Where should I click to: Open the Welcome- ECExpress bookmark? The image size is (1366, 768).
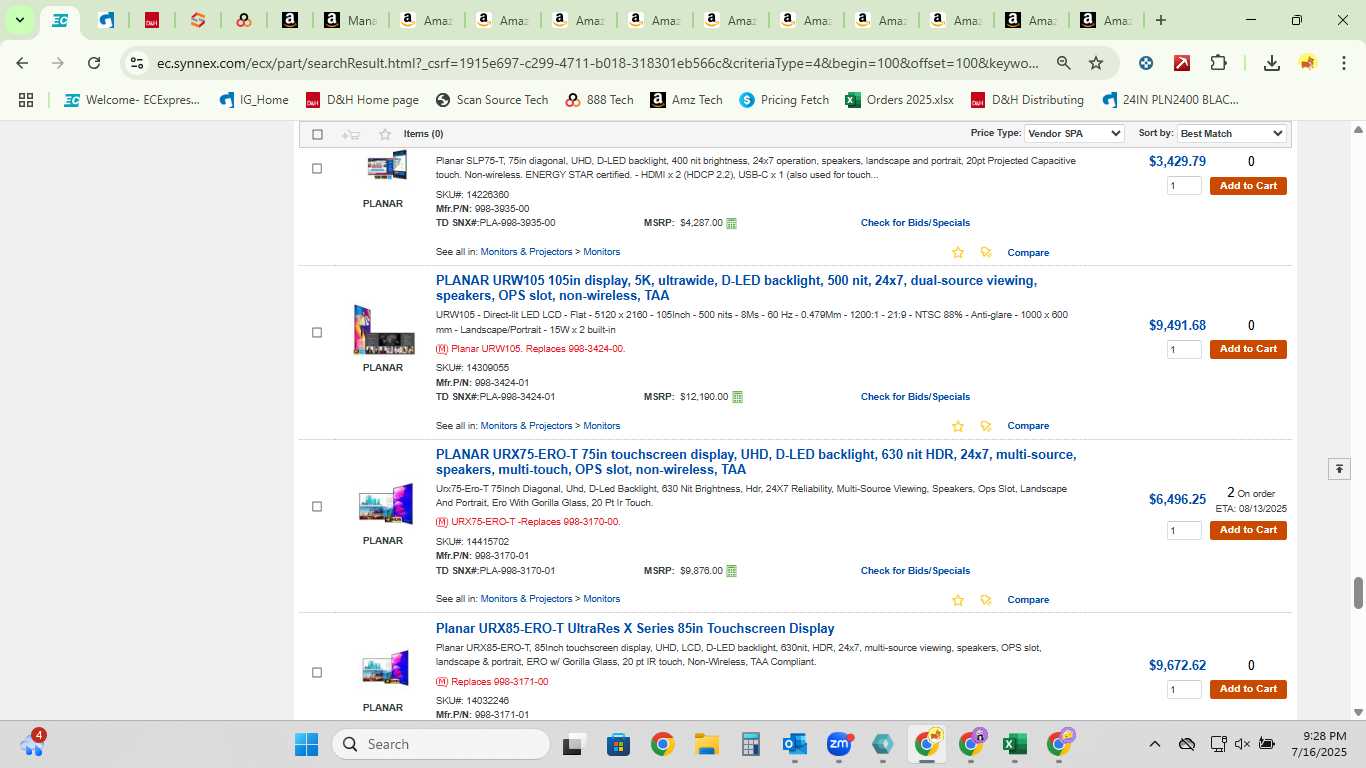click(132, 100)
